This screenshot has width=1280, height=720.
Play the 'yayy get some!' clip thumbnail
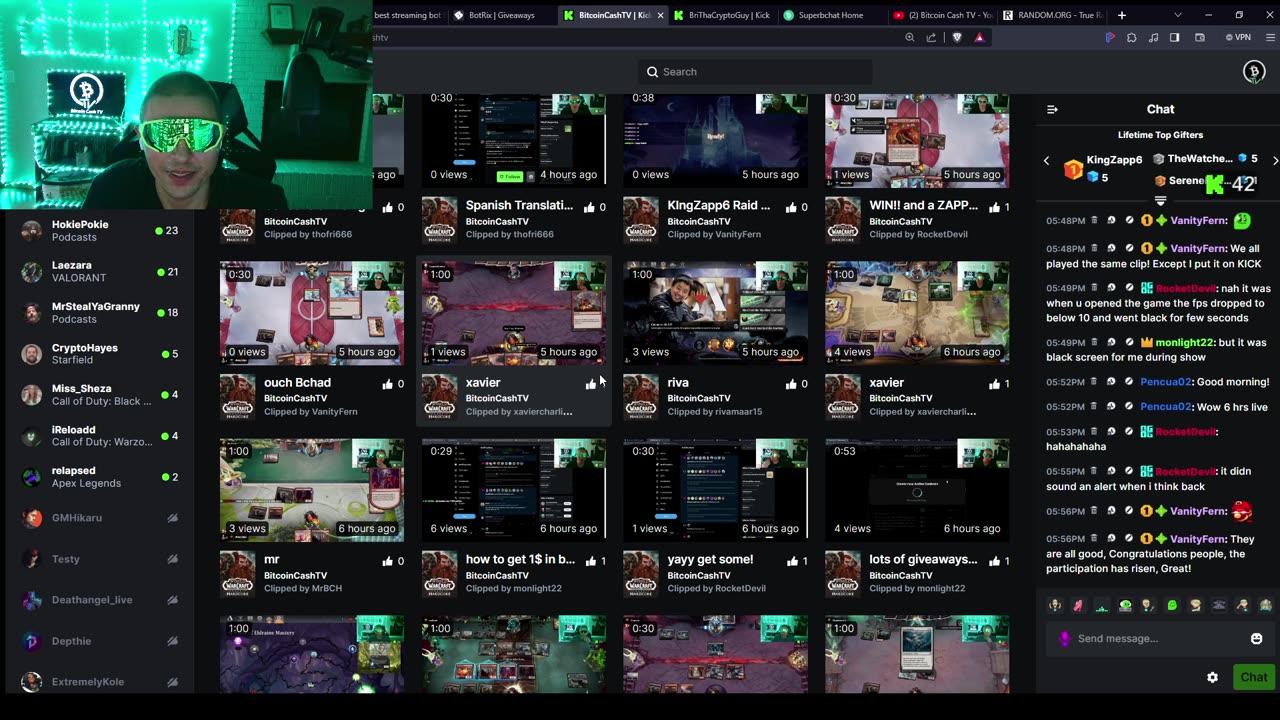coord(716,490)
